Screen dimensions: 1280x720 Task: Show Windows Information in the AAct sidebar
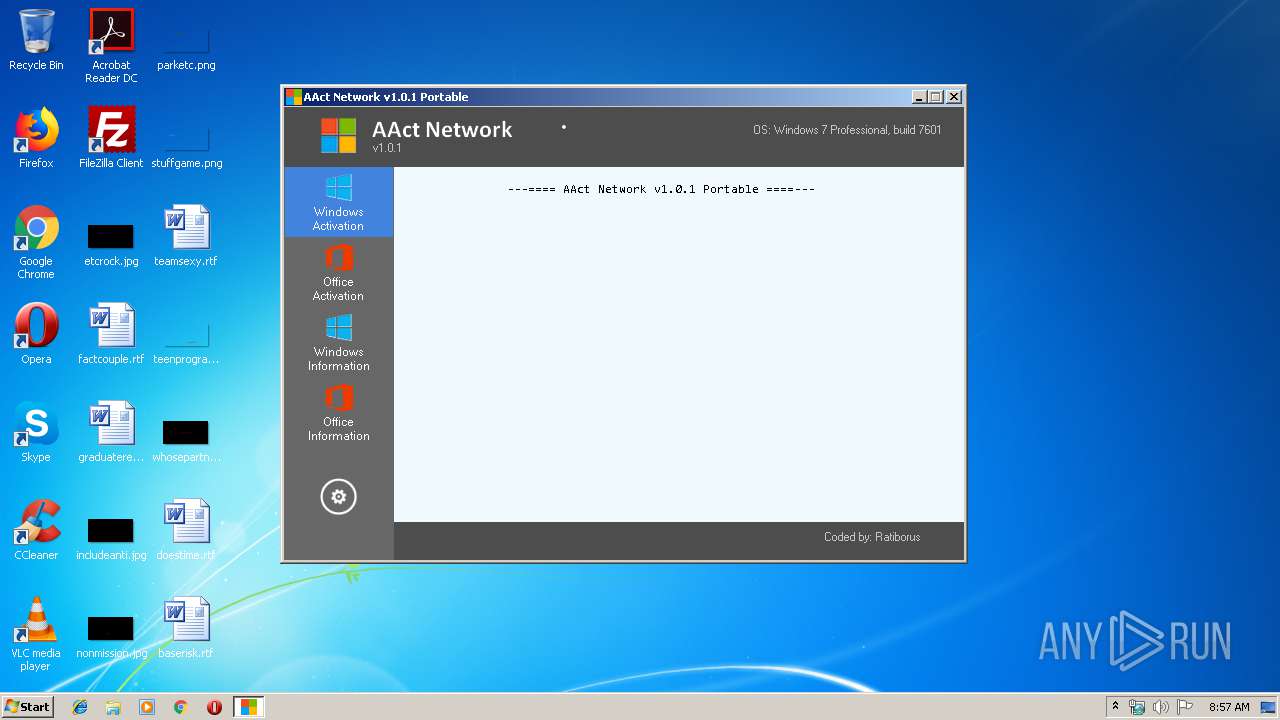click(338, 342)
